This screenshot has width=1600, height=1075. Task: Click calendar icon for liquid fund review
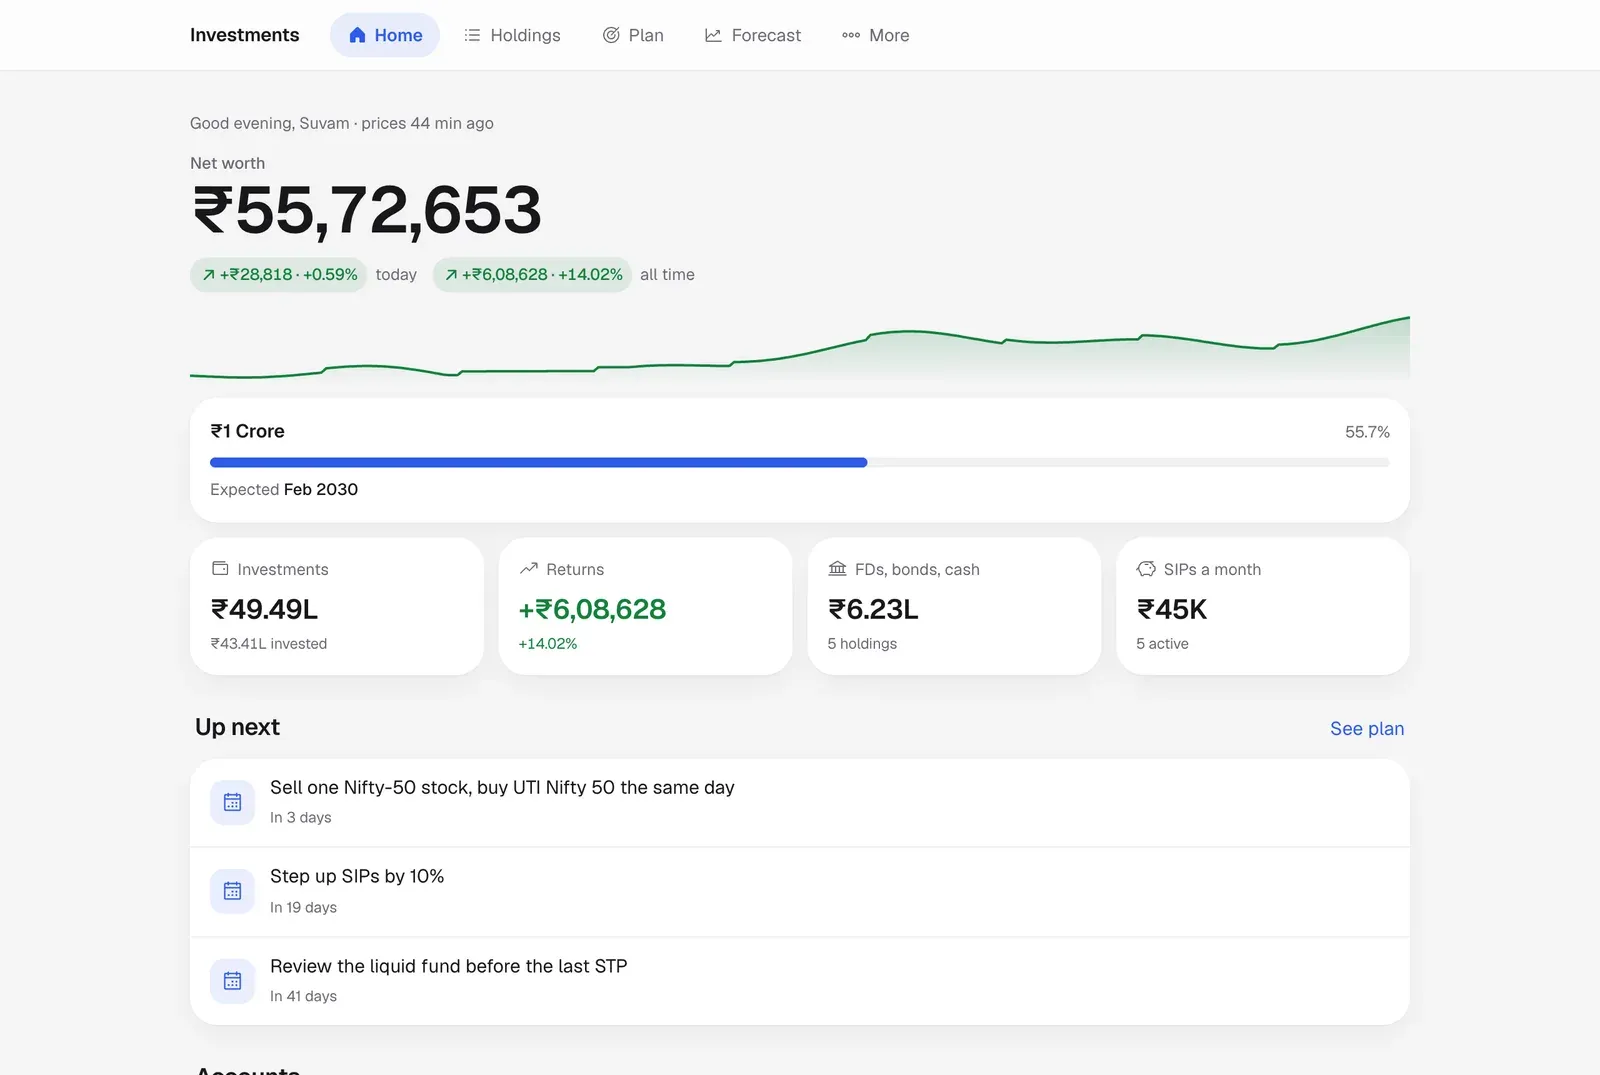pyautogui.click(x=232, y=981)
